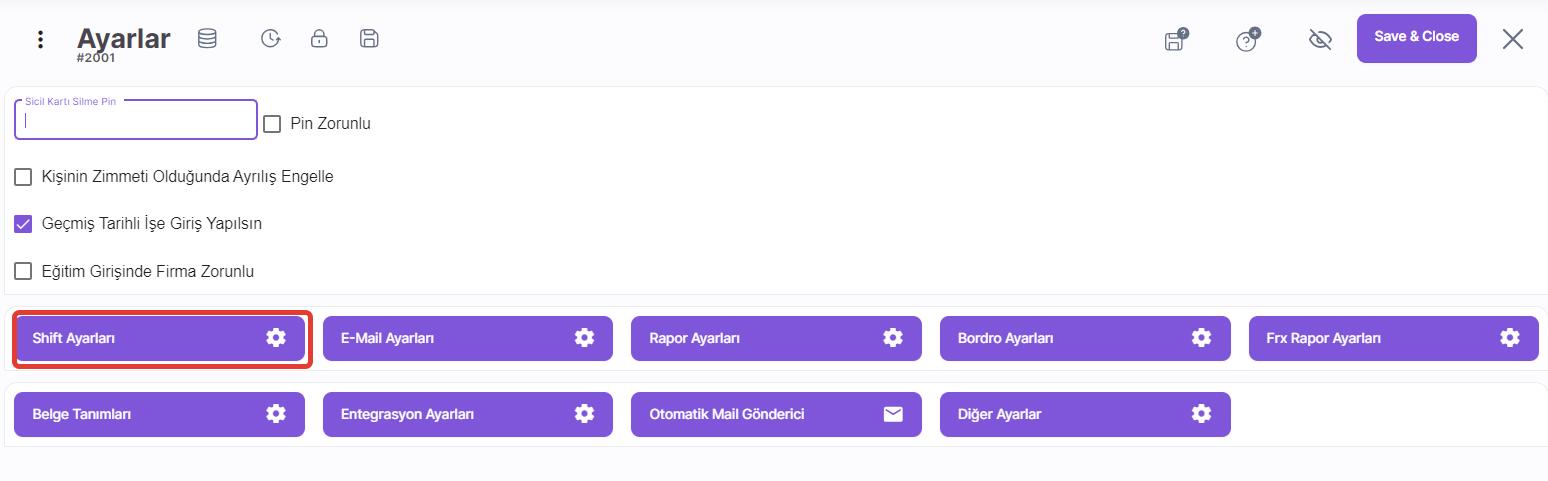This screenshot has width=1548, height=481.
Task: Click the save icon with question badge
Action: coord(1176,40)
